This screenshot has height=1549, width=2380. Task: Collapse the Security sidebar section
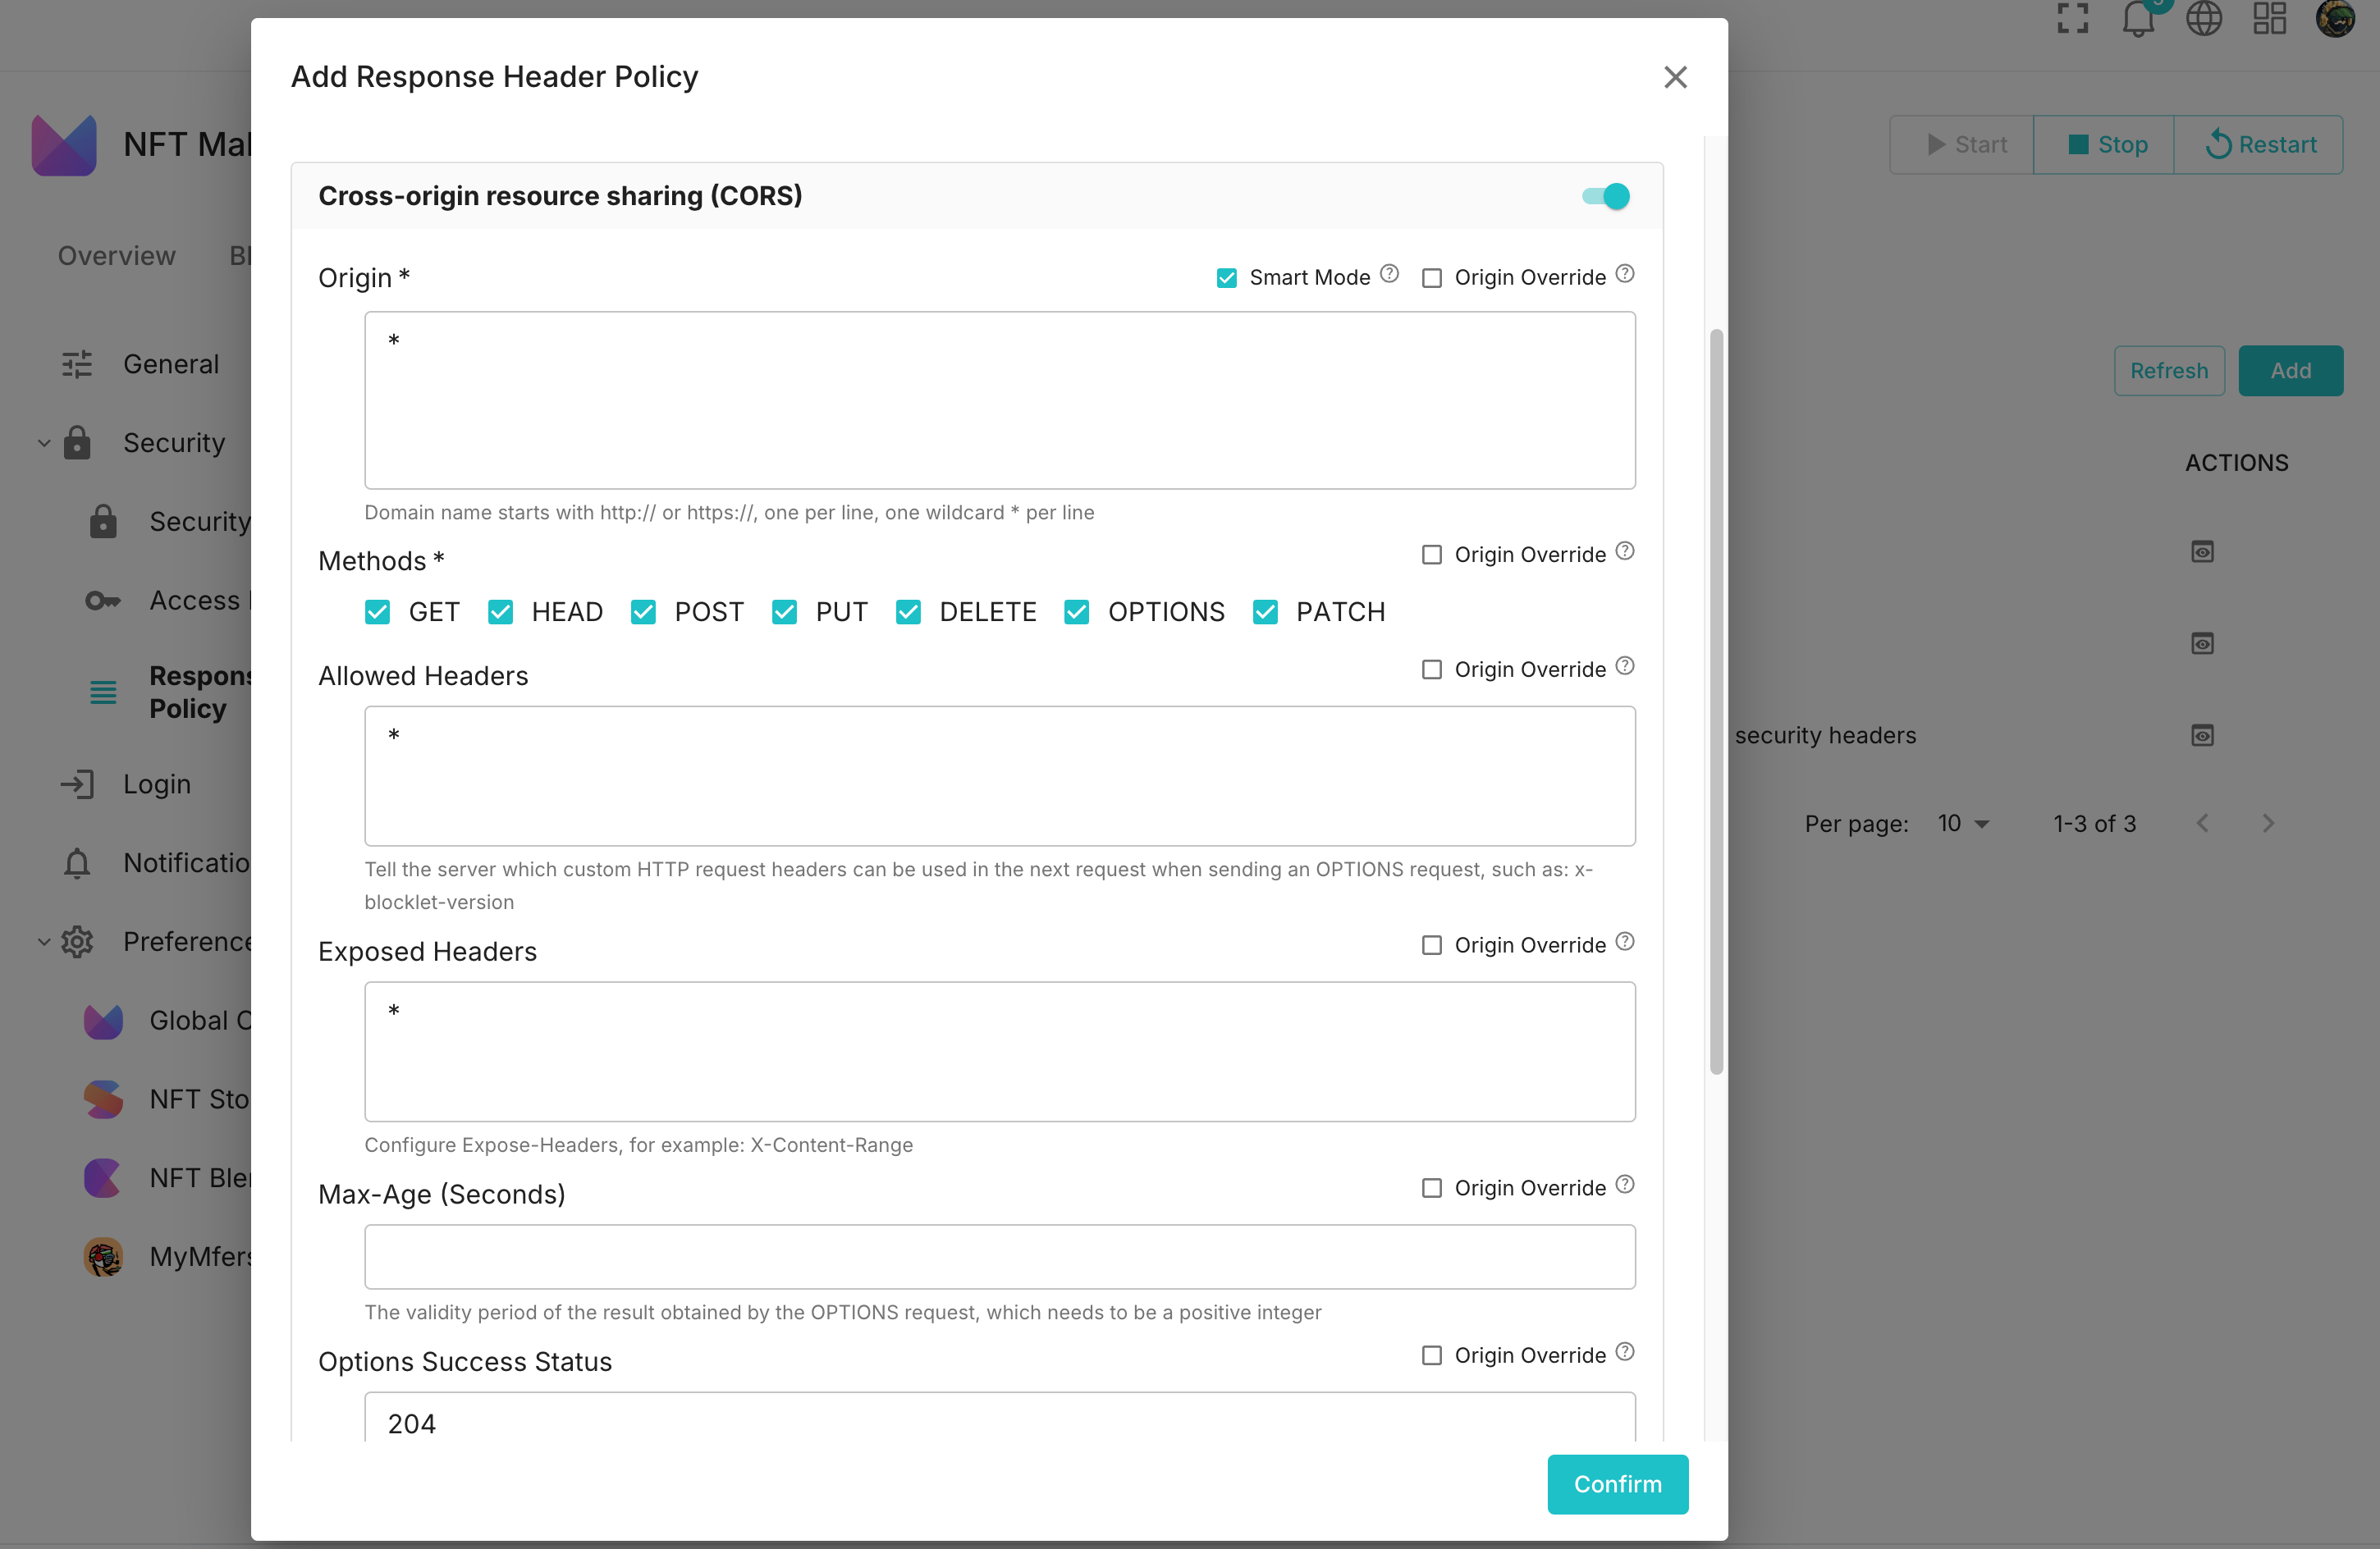(44, 443)
